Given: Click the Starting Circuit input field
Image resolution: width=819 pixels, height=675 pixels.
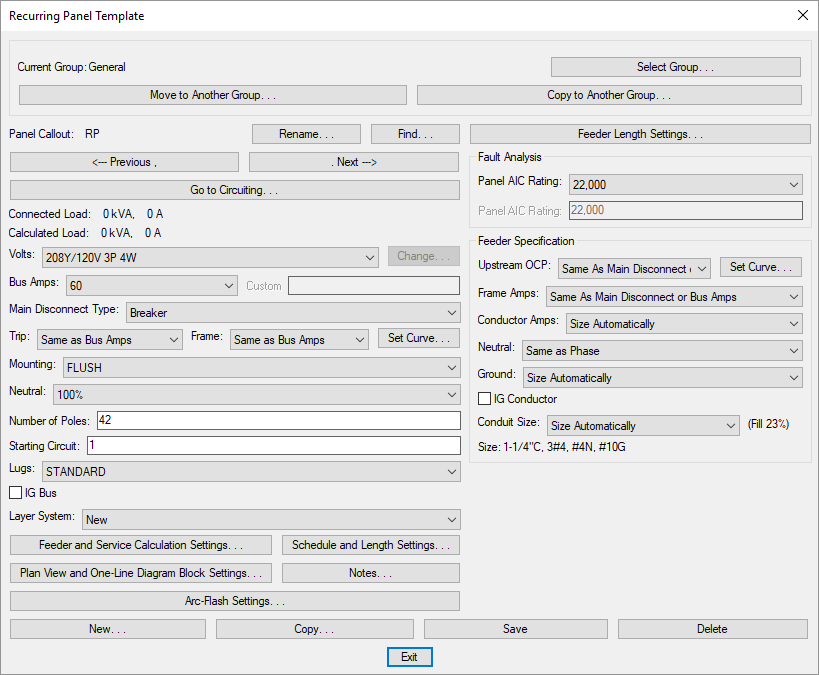Looking at the screenshot, I should click(274, 446).
